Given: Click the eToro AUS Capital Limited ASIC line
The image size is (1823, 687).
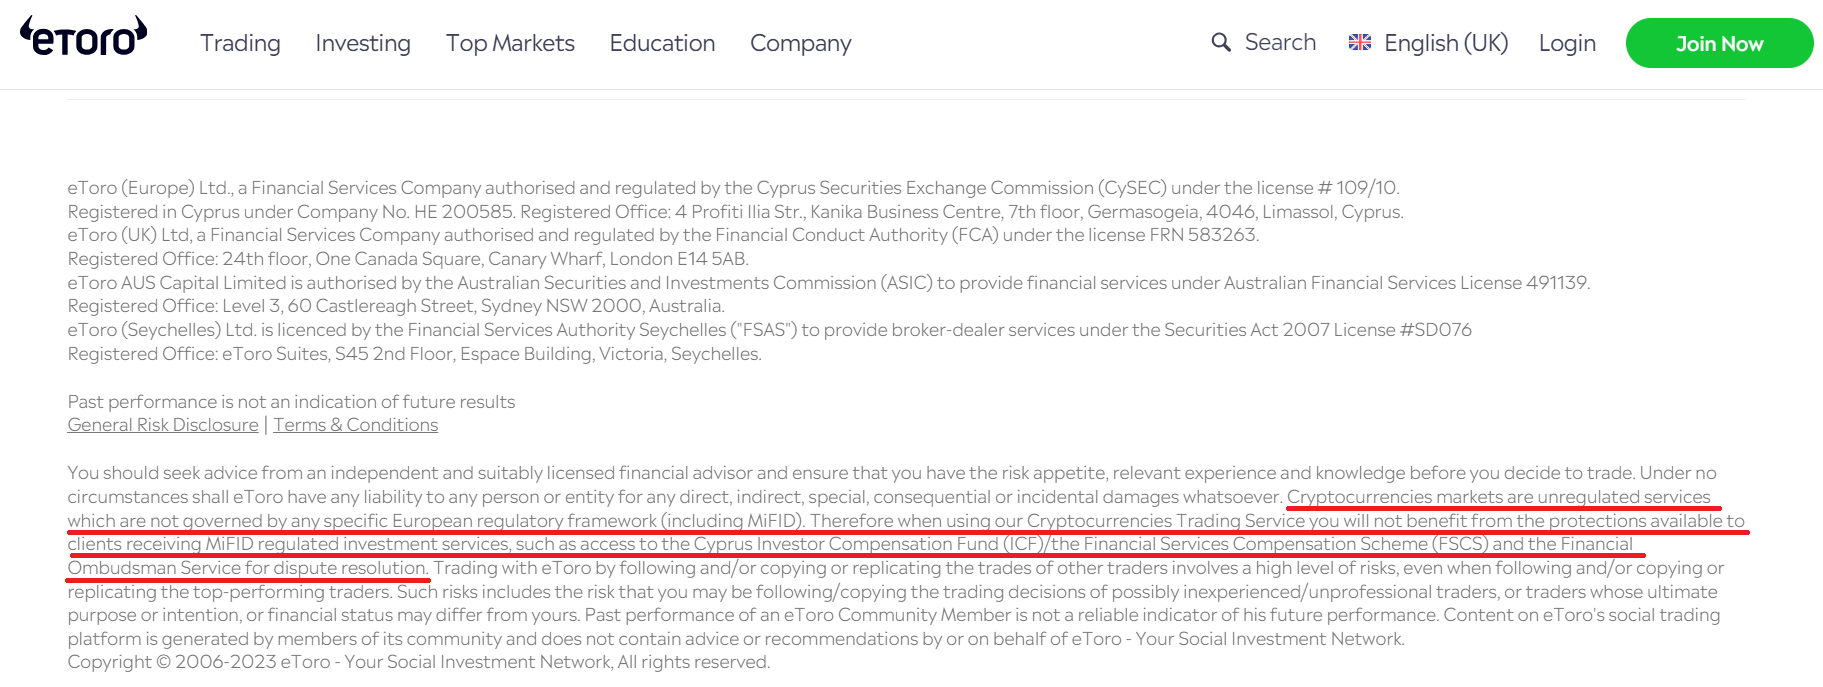Looking at the screenshot, I should click(829, 283).
